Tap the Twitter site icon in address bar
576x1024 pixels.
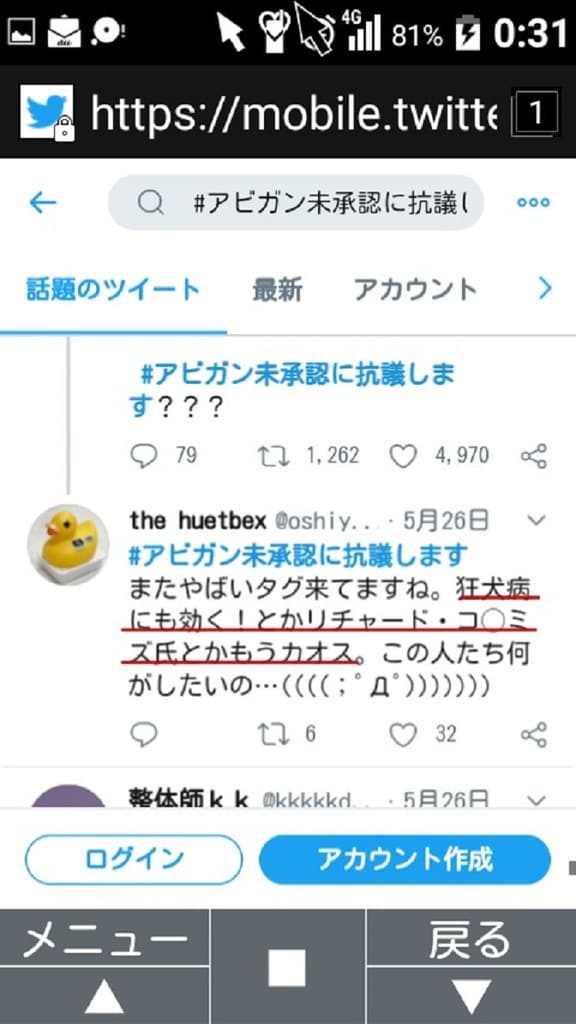coord(47,112)
